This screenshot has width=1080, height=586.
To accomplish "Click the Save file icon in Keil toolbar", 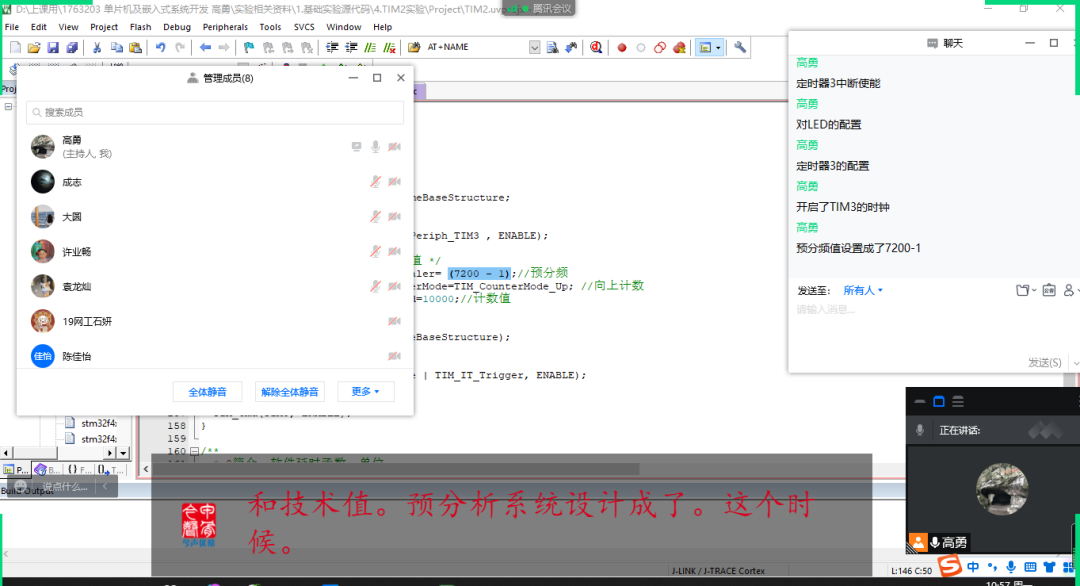I will (53, 47).
